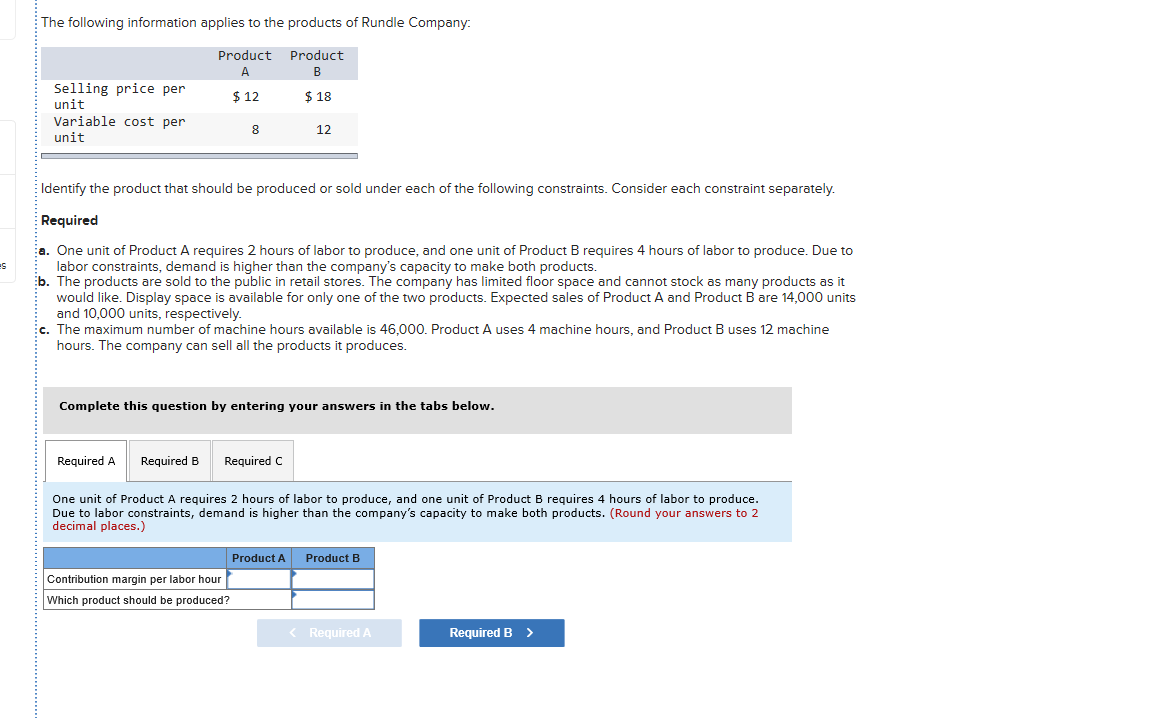Click the Product A answer column header
Viewport: 1171px width, 718px height.
tap(258, 558)
